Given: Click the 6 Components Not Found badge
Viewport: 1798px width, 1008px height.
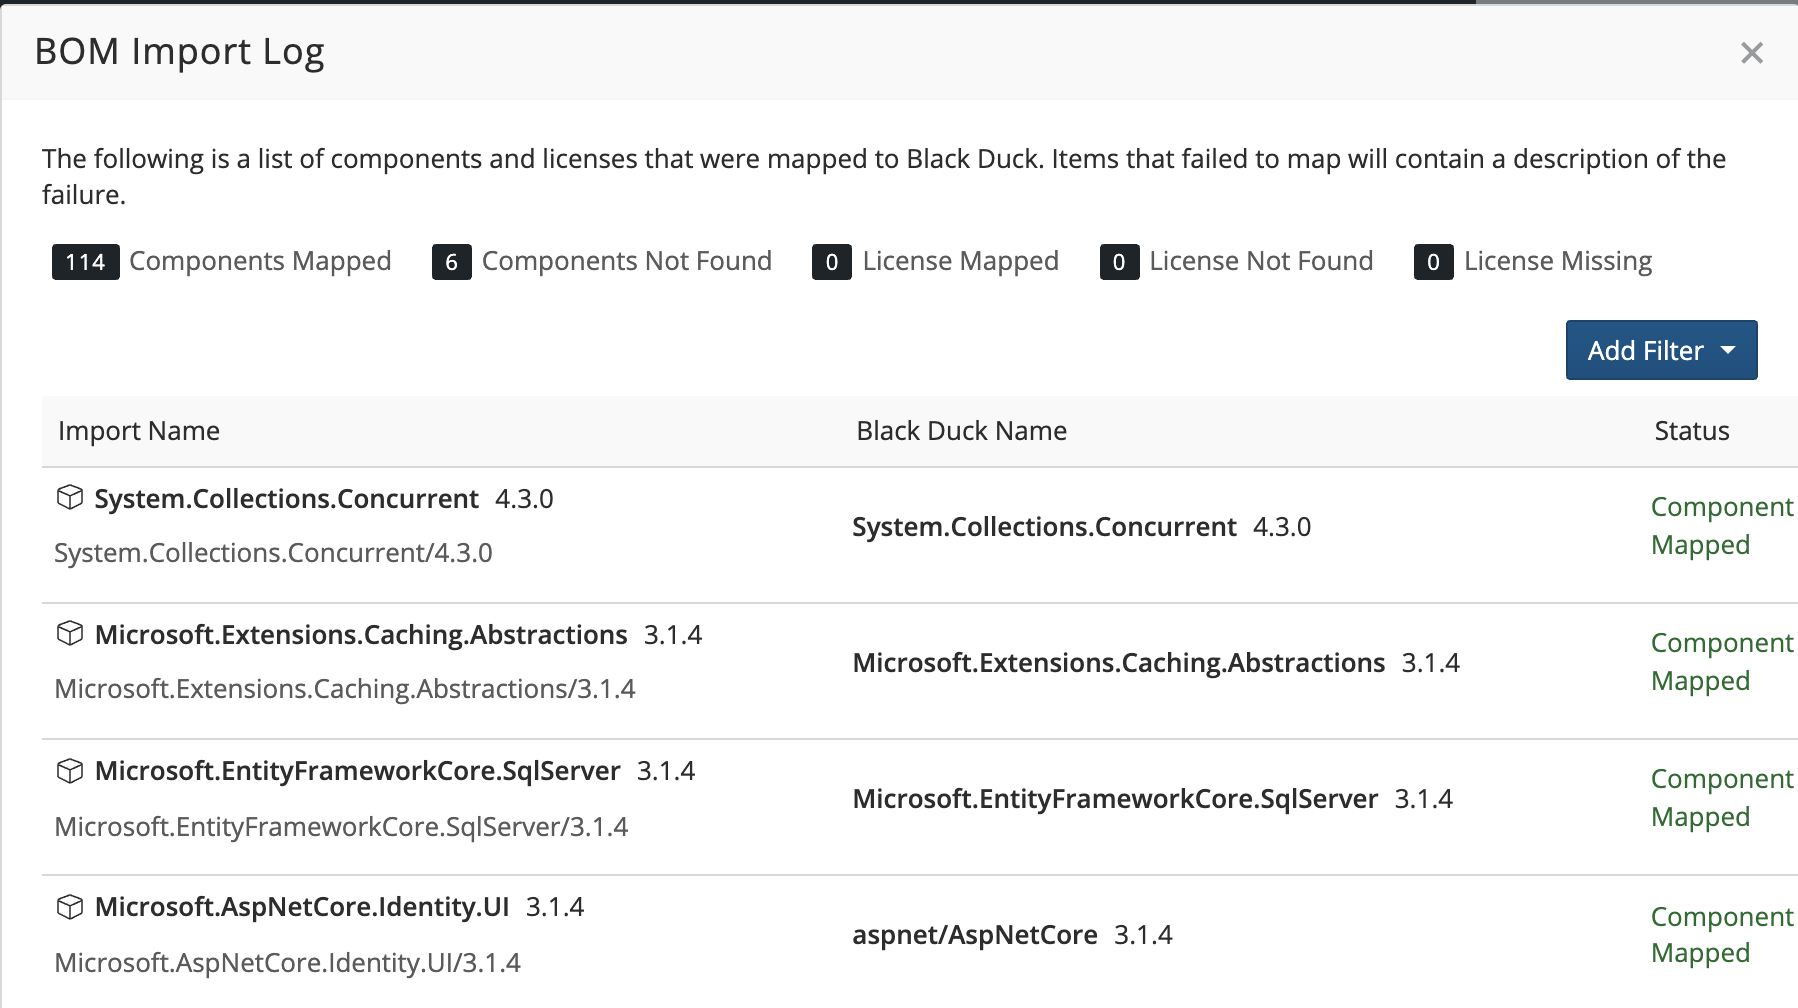Looking at the screenshot, I should [451, 261].
